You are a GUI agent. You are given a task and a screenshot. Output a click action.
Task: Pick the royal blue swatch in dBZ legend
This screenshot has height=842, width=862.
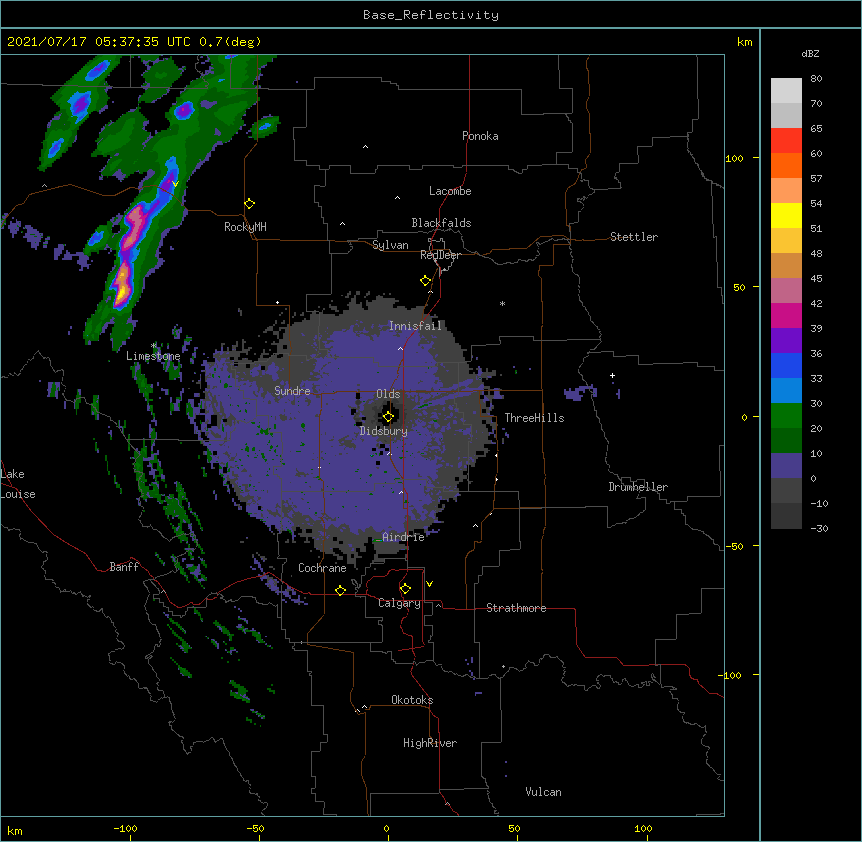click(786, 365)
